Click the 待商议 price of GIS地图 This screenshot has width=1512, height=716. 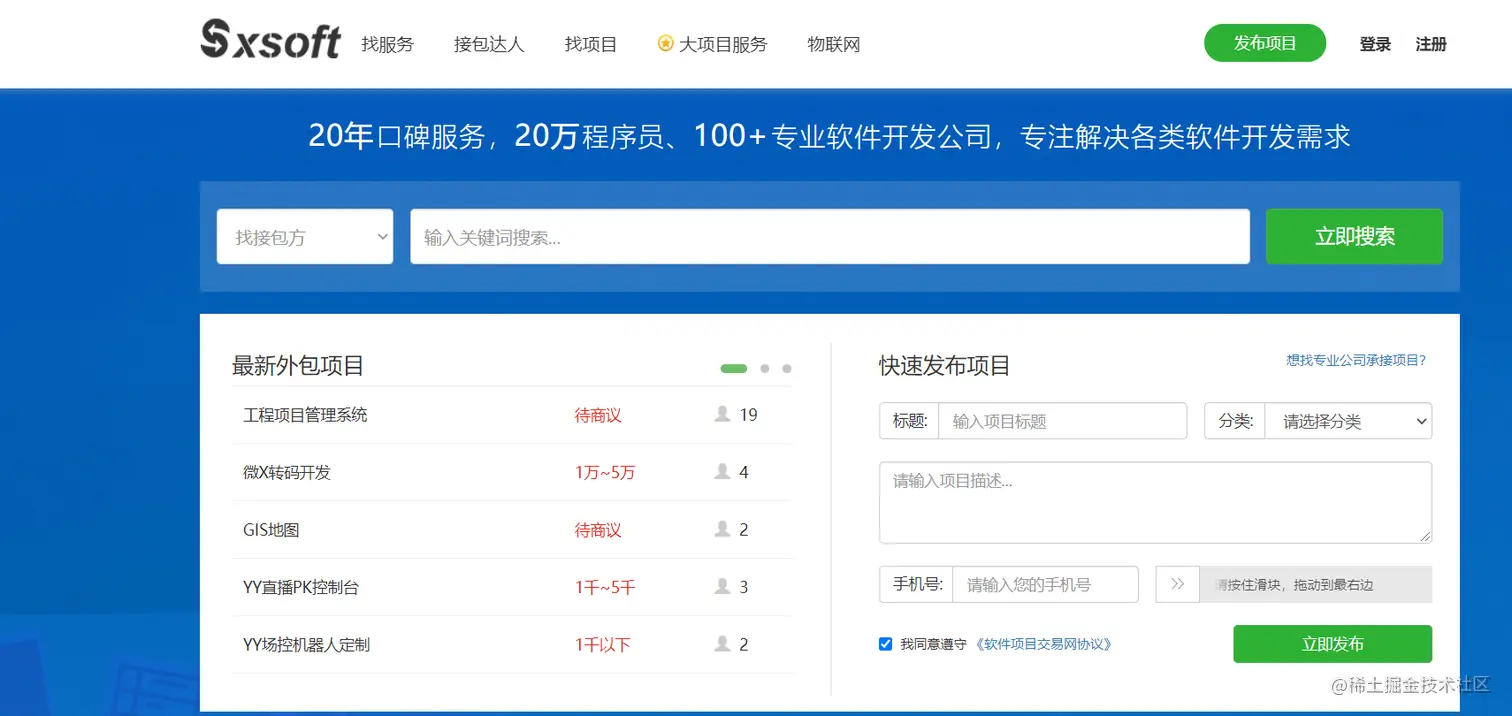coord(598,529)
